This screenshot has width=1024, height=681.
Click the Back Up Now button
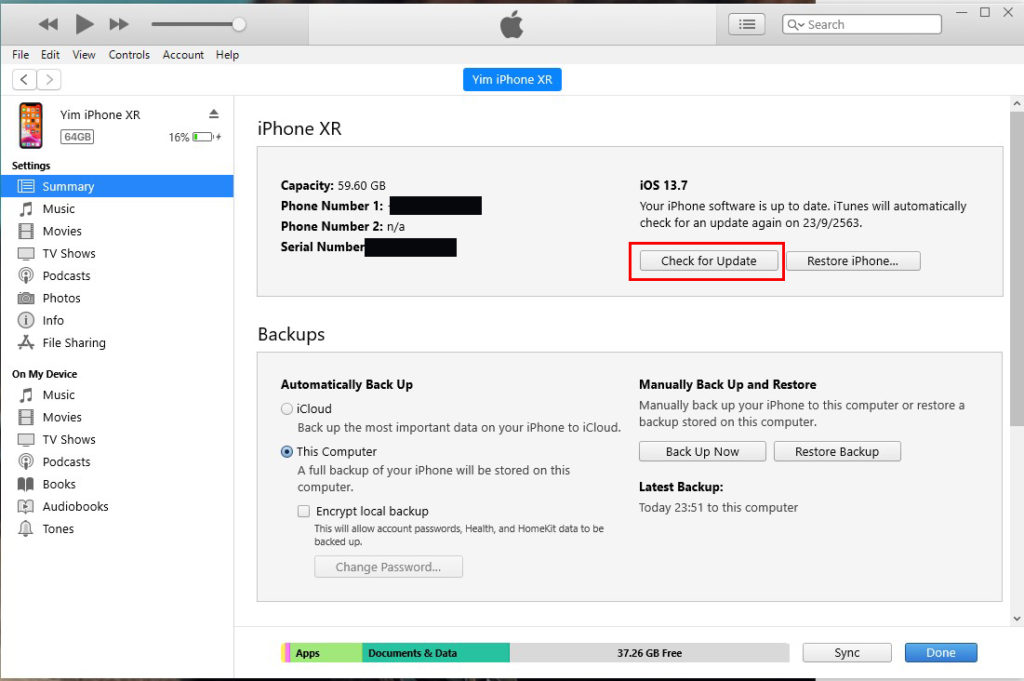point(702,452)
